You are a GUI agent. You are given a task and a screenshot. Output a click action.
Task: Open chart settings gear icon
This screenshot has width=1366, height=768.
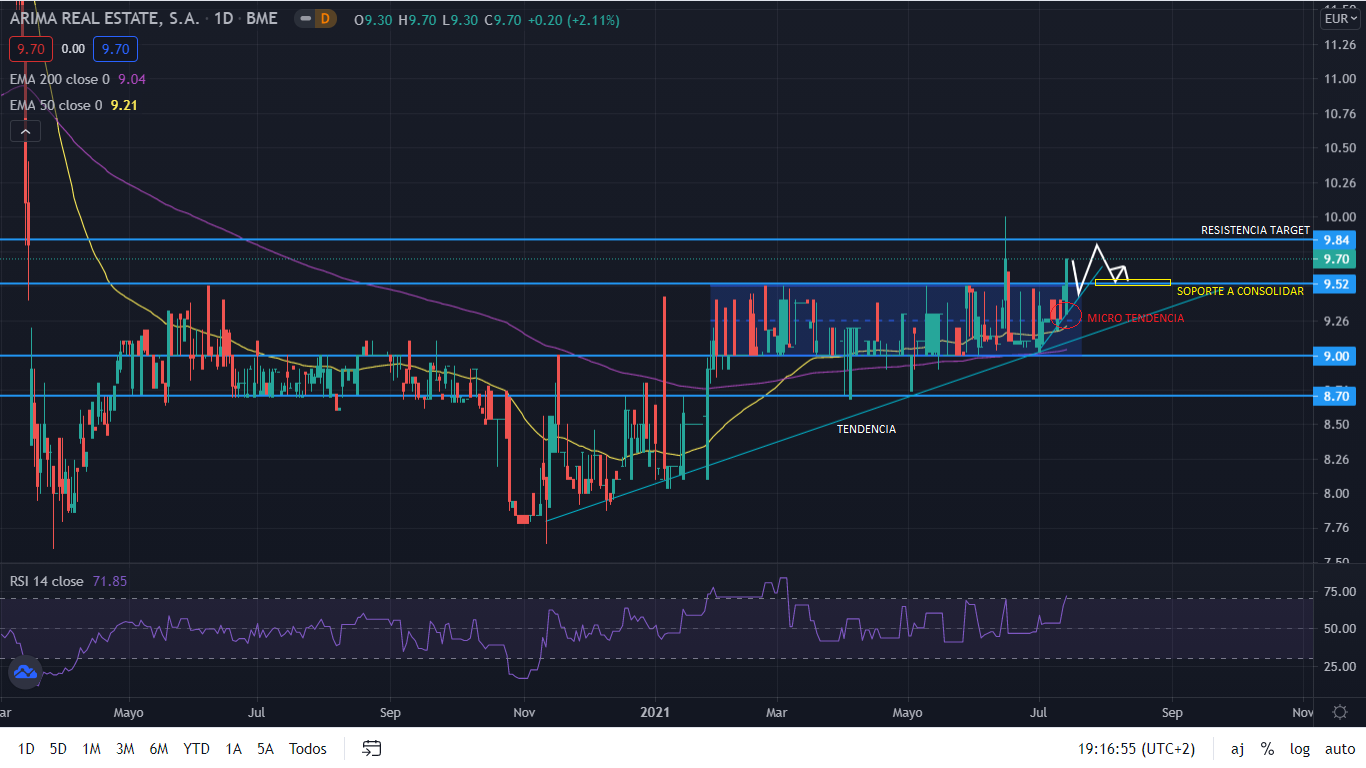(x=1340, y=712)
